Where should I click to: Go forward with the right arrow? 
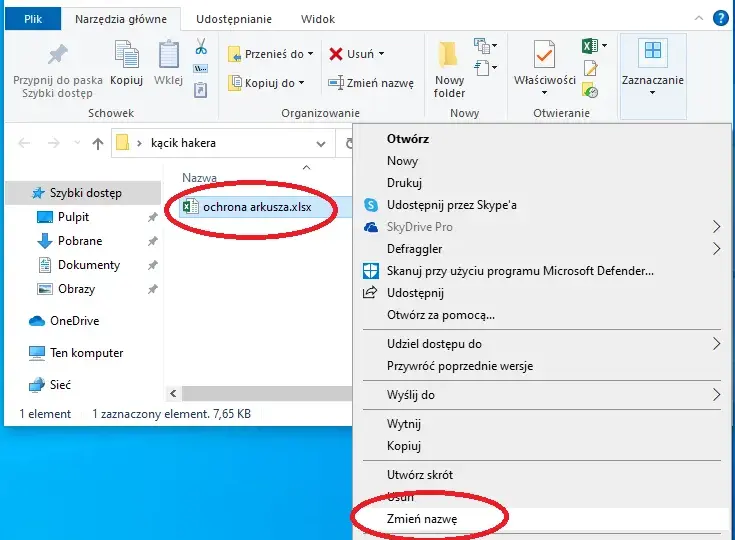pos(54,143)
